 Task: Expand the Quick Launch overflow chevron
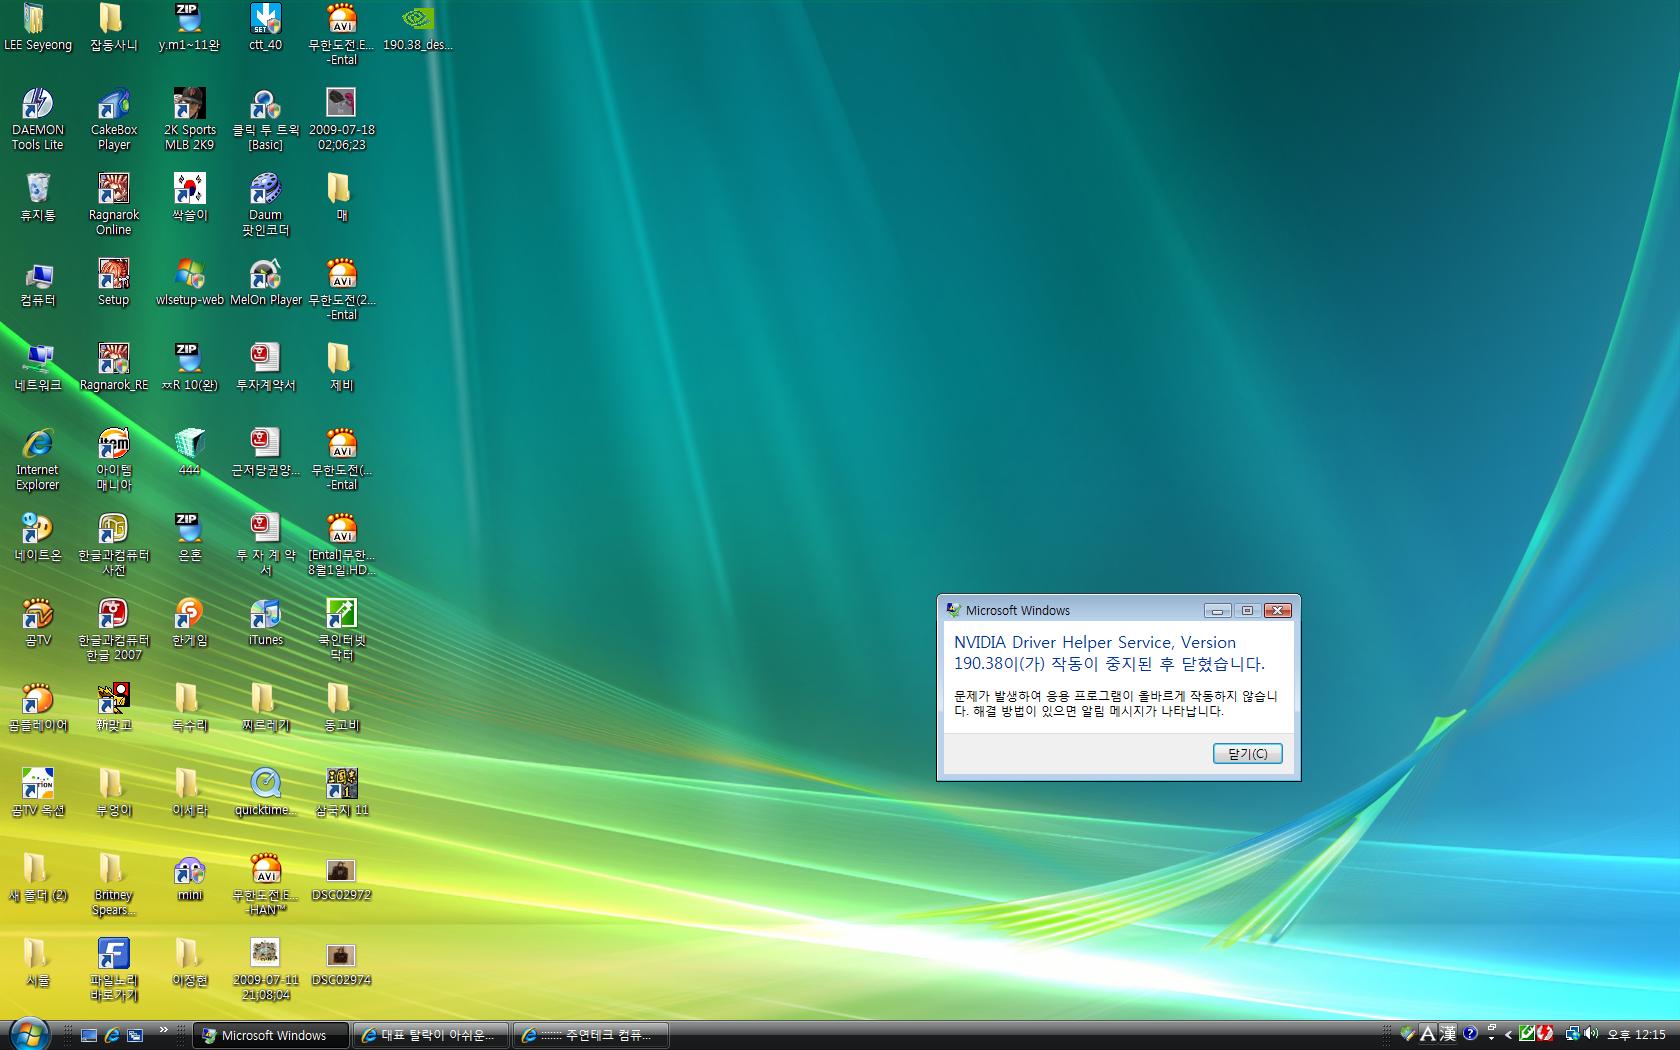point(164,1029)
